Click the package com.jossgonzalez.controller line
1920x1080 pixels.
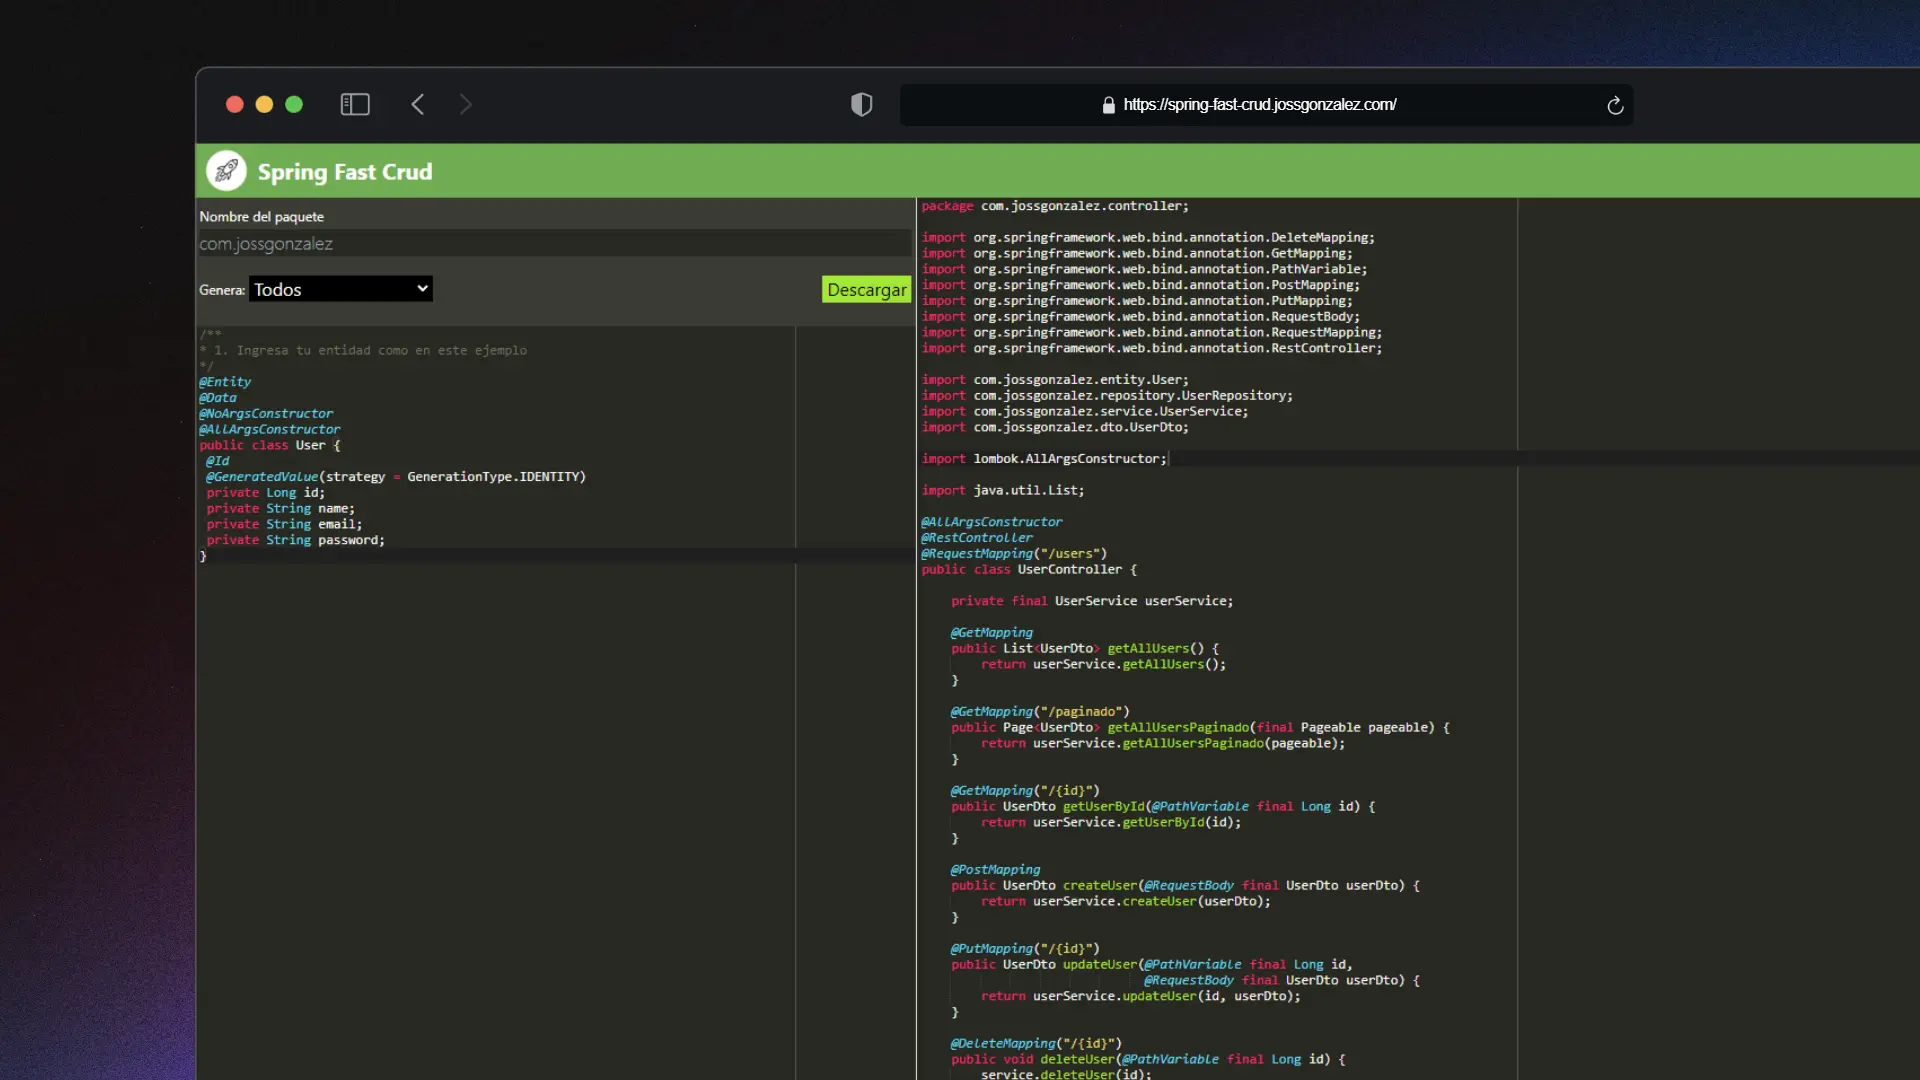coord(1055,206)
